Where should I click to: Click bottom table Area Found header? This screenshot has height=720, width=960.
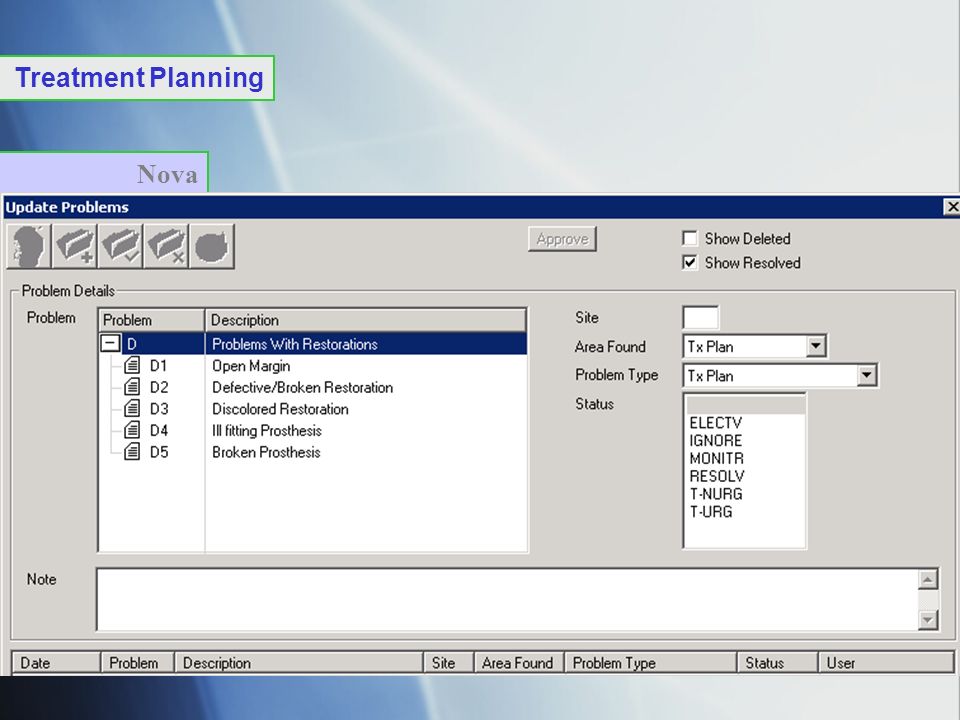pos(519,662)
